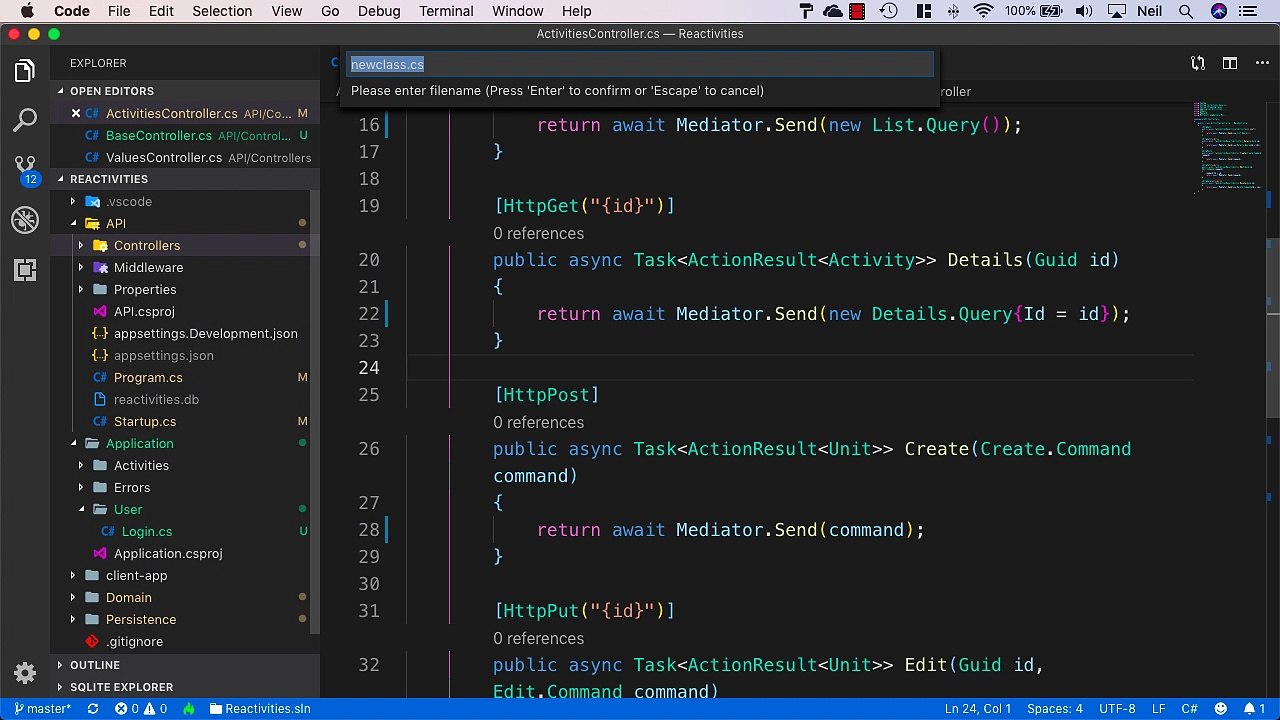
Task: Change end of line sequence LF
Action: coord(1159,708)
